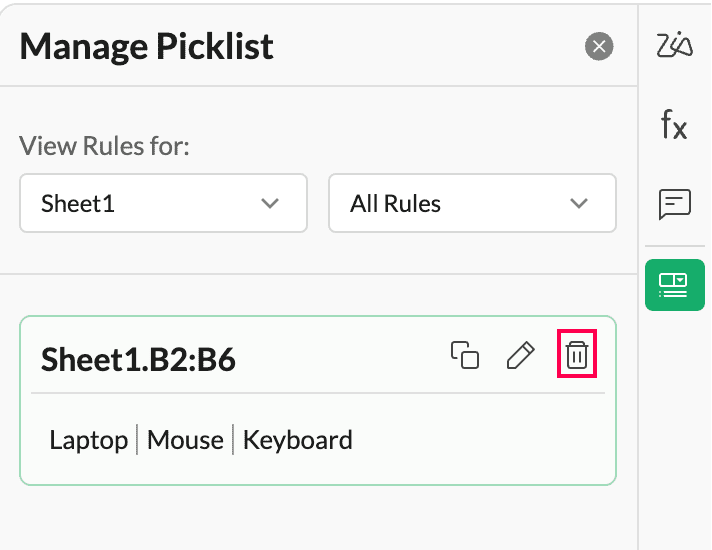The height and width of the screenshot is (550, 712).
Task: Open the fx functions panel in sidebar
Action: (674, 126)
